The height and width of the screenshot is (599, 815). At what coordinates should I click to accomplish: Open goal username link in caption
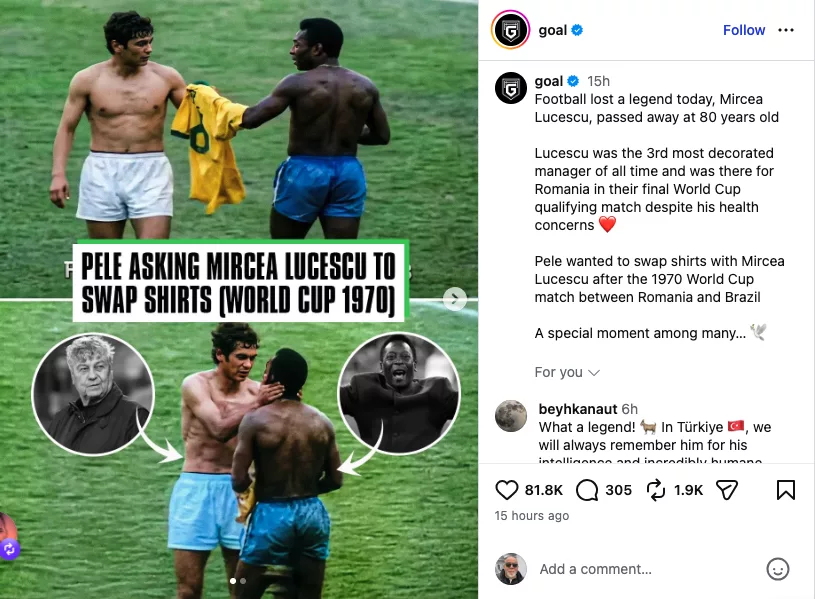tap(548, 81)
